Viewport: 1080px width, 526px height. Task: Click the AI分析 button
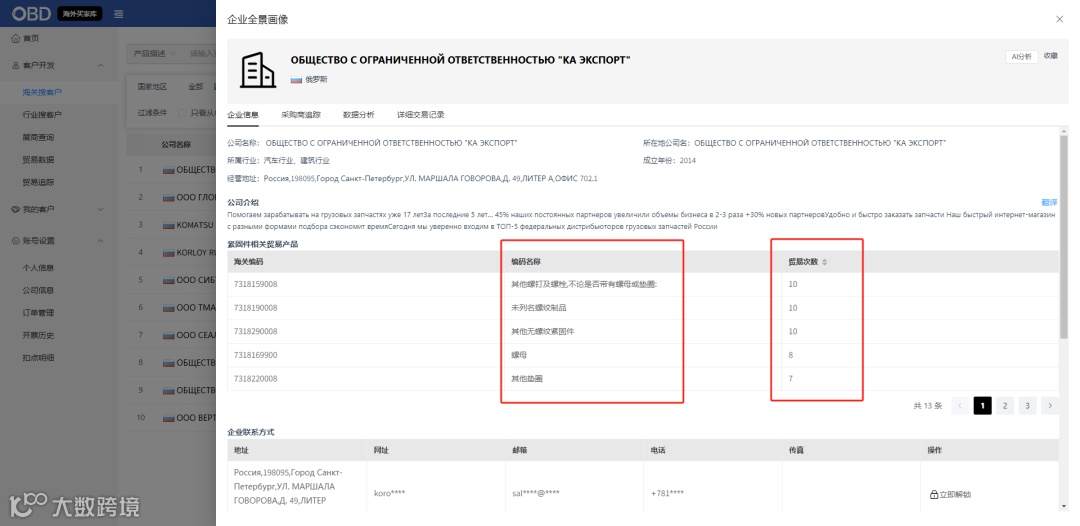[1021, 57]
